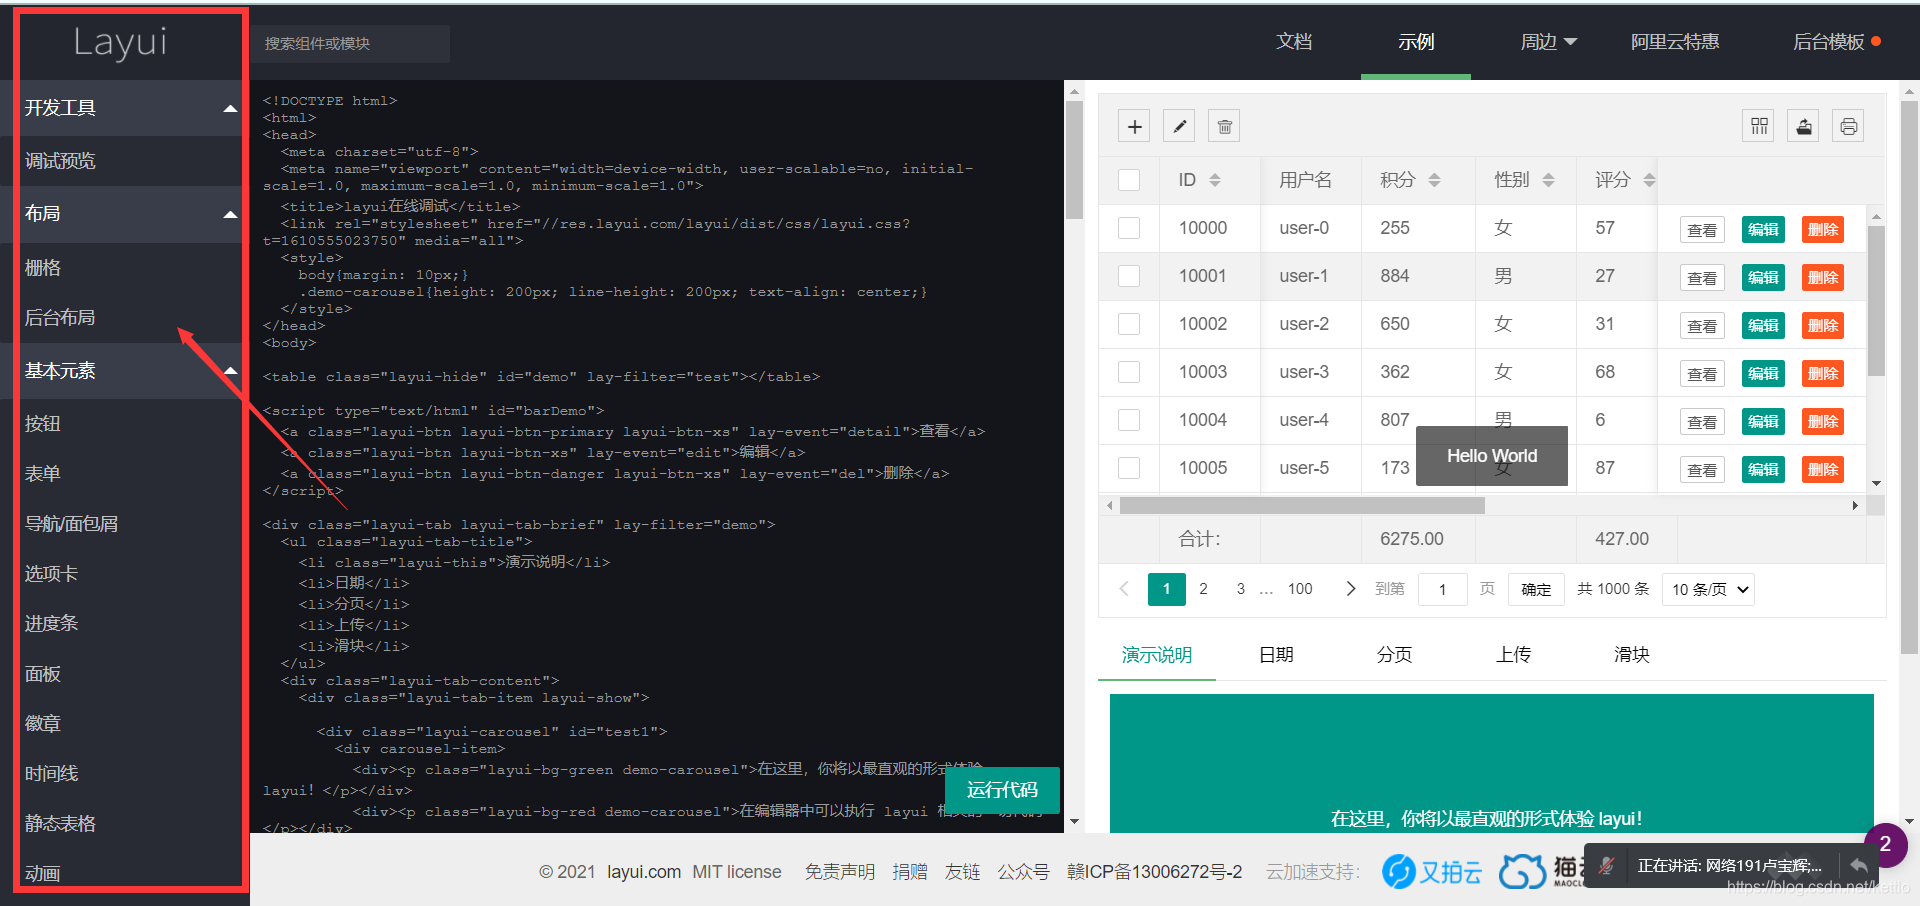Click 查看 in row 10000
Screen dimensions: 1920x906
point(1702,230)
